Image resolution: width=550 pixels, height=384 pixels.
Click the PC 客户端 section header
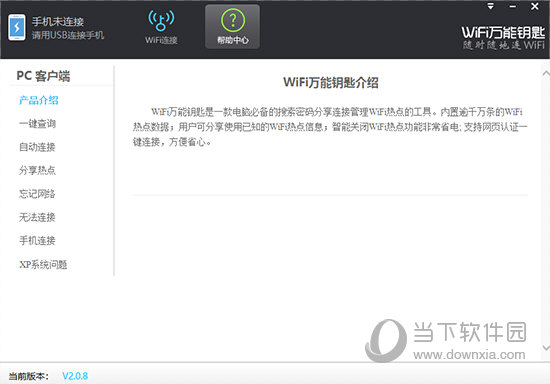click(43, 76)
